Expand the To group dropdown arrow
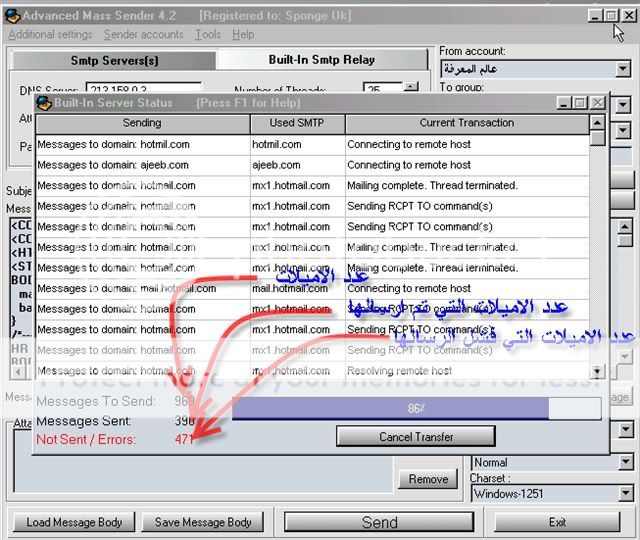Viewport: 640px width, 540px height. point(623,105)
